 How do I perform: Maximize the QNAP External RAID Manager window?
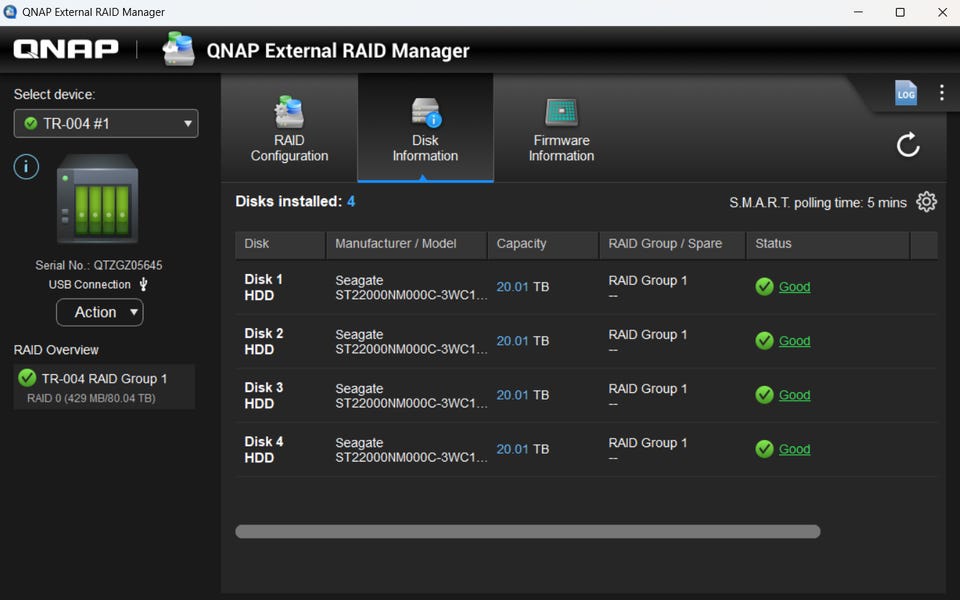point(900,12)
